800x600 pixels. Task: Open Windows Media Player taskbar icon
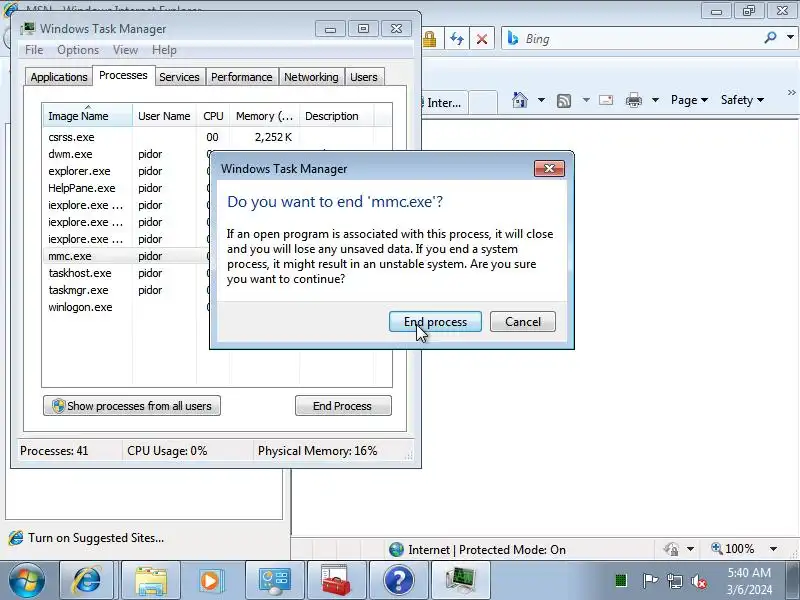(x=211, y=580)
